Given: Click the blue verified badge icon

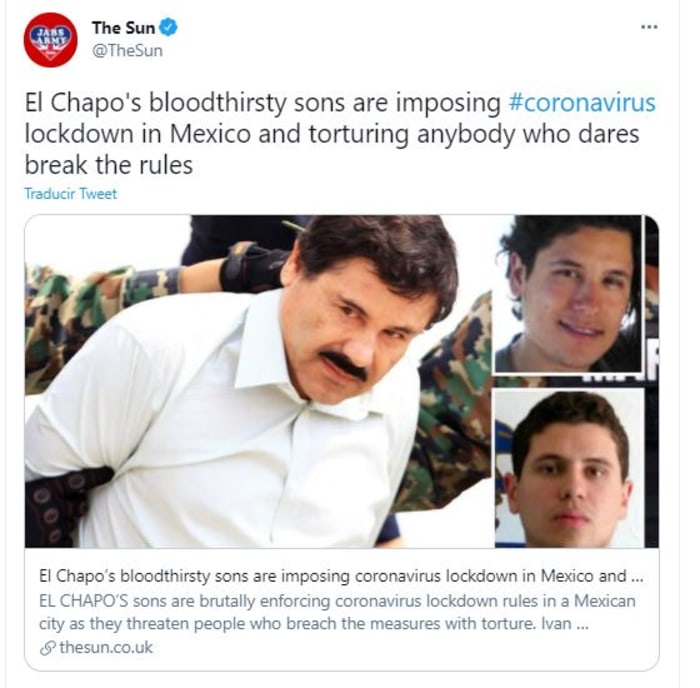Looking at the screenshot, I should 169,28.
